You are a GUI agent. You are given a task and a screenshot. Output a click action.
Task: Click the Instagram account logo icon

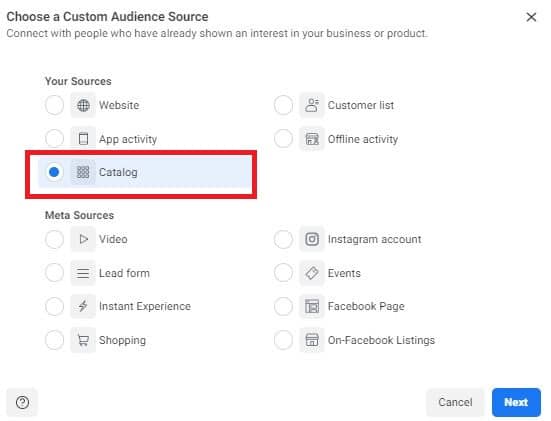pyautogui.click(x=312, y=239)
